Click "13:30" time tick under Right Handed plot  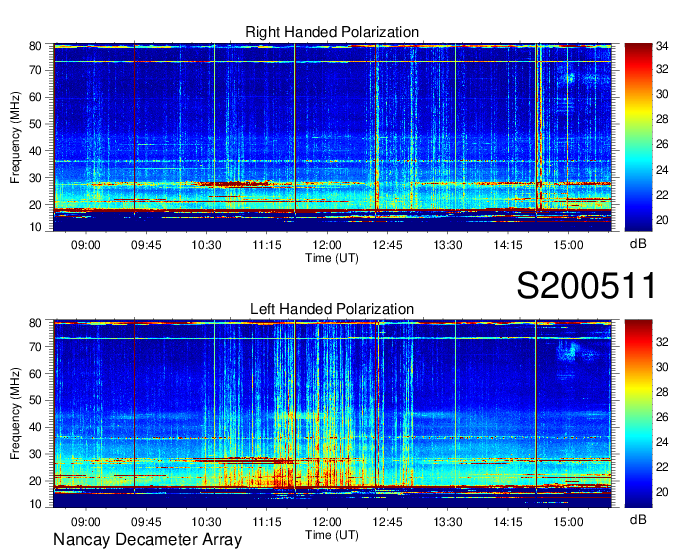click(448, 245)
